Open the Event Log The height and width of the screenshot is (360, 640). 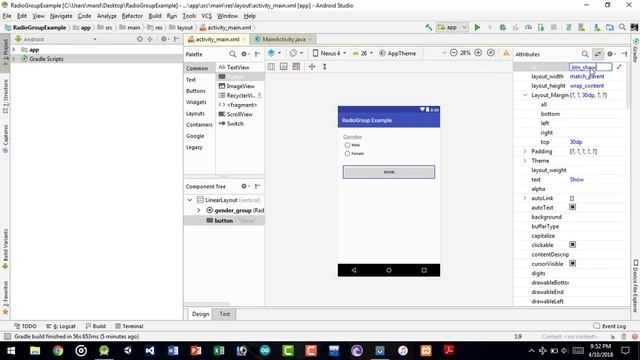[x=609, y=326]
